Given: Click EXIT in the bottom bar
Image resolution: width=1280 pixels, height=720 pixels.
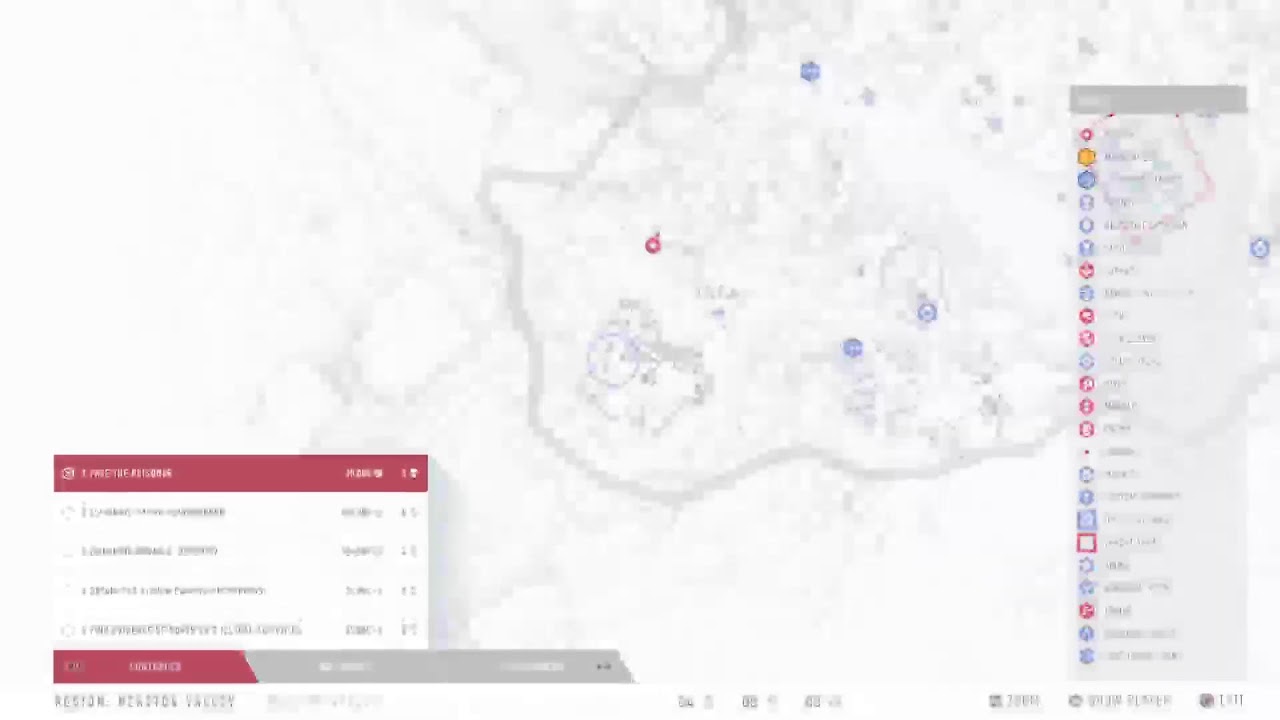Looking at the screenshot, I should click(x=1222, y=701).
